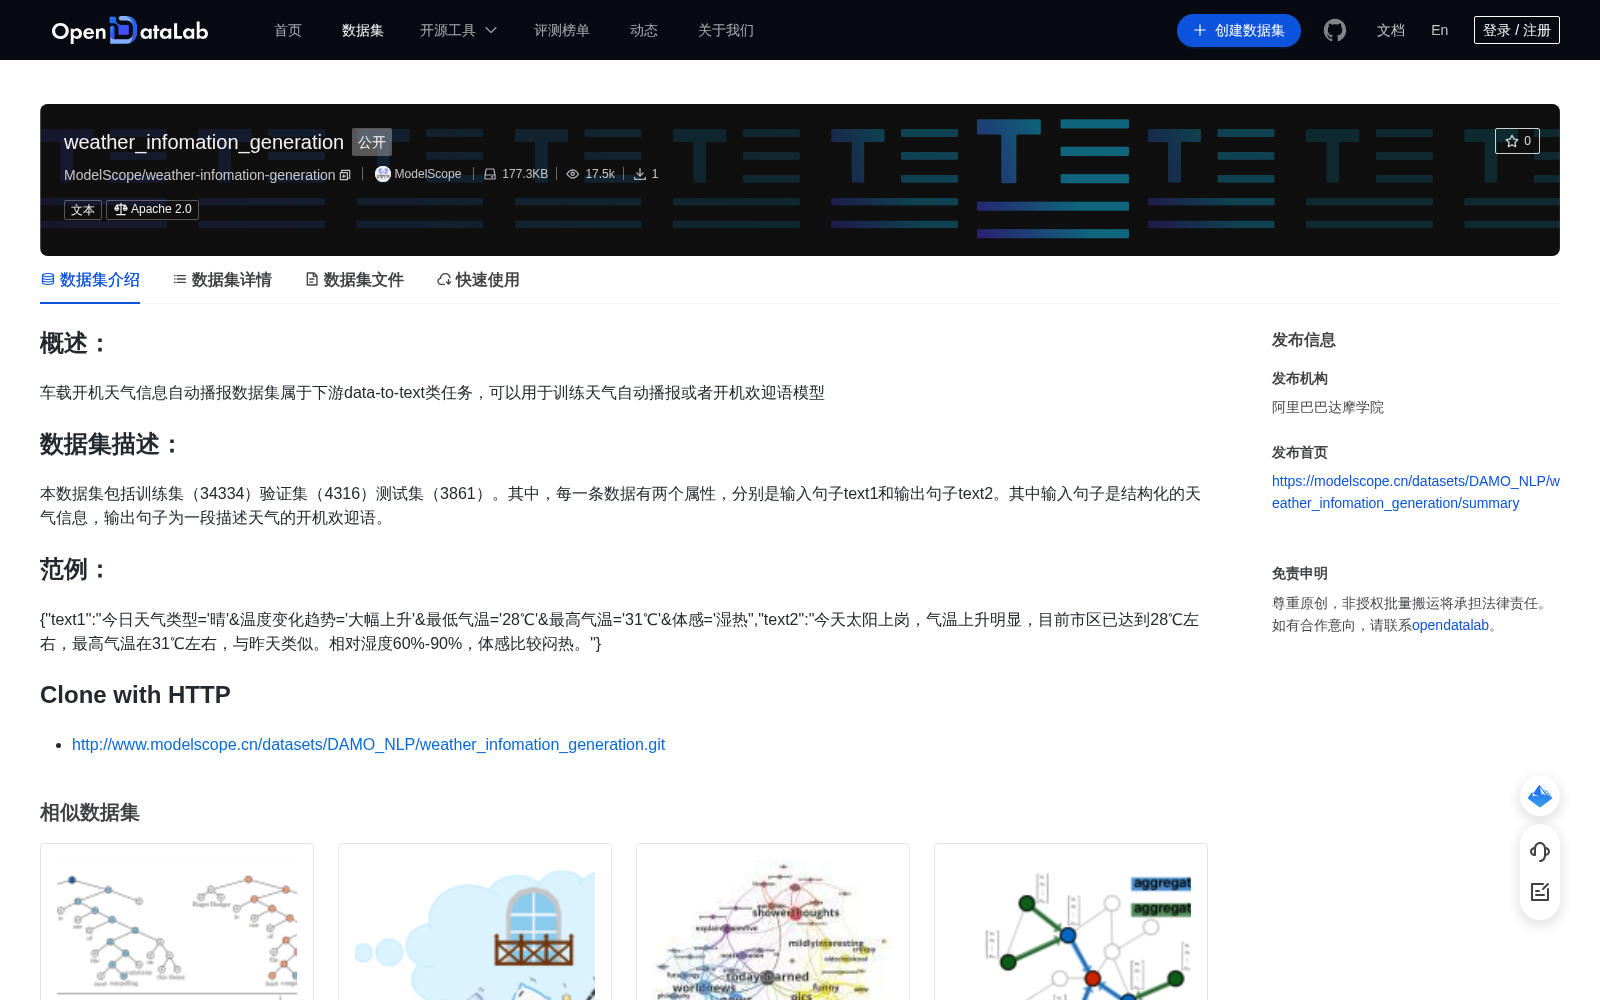Switch to 数据集详情 tab

[x=222, y=280]
